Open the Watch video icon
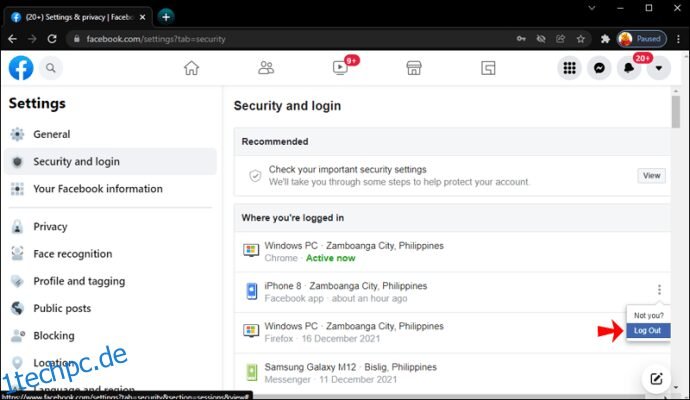 [340, 68]
